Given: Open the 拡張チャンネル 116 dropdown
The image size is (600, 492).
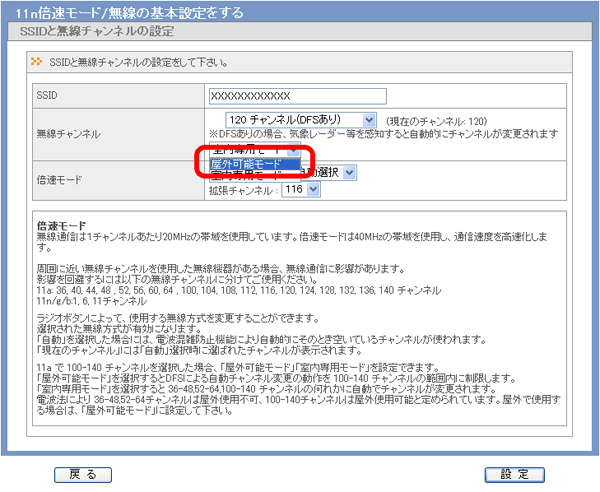Looking at the screenshot, I should point(293,188).
